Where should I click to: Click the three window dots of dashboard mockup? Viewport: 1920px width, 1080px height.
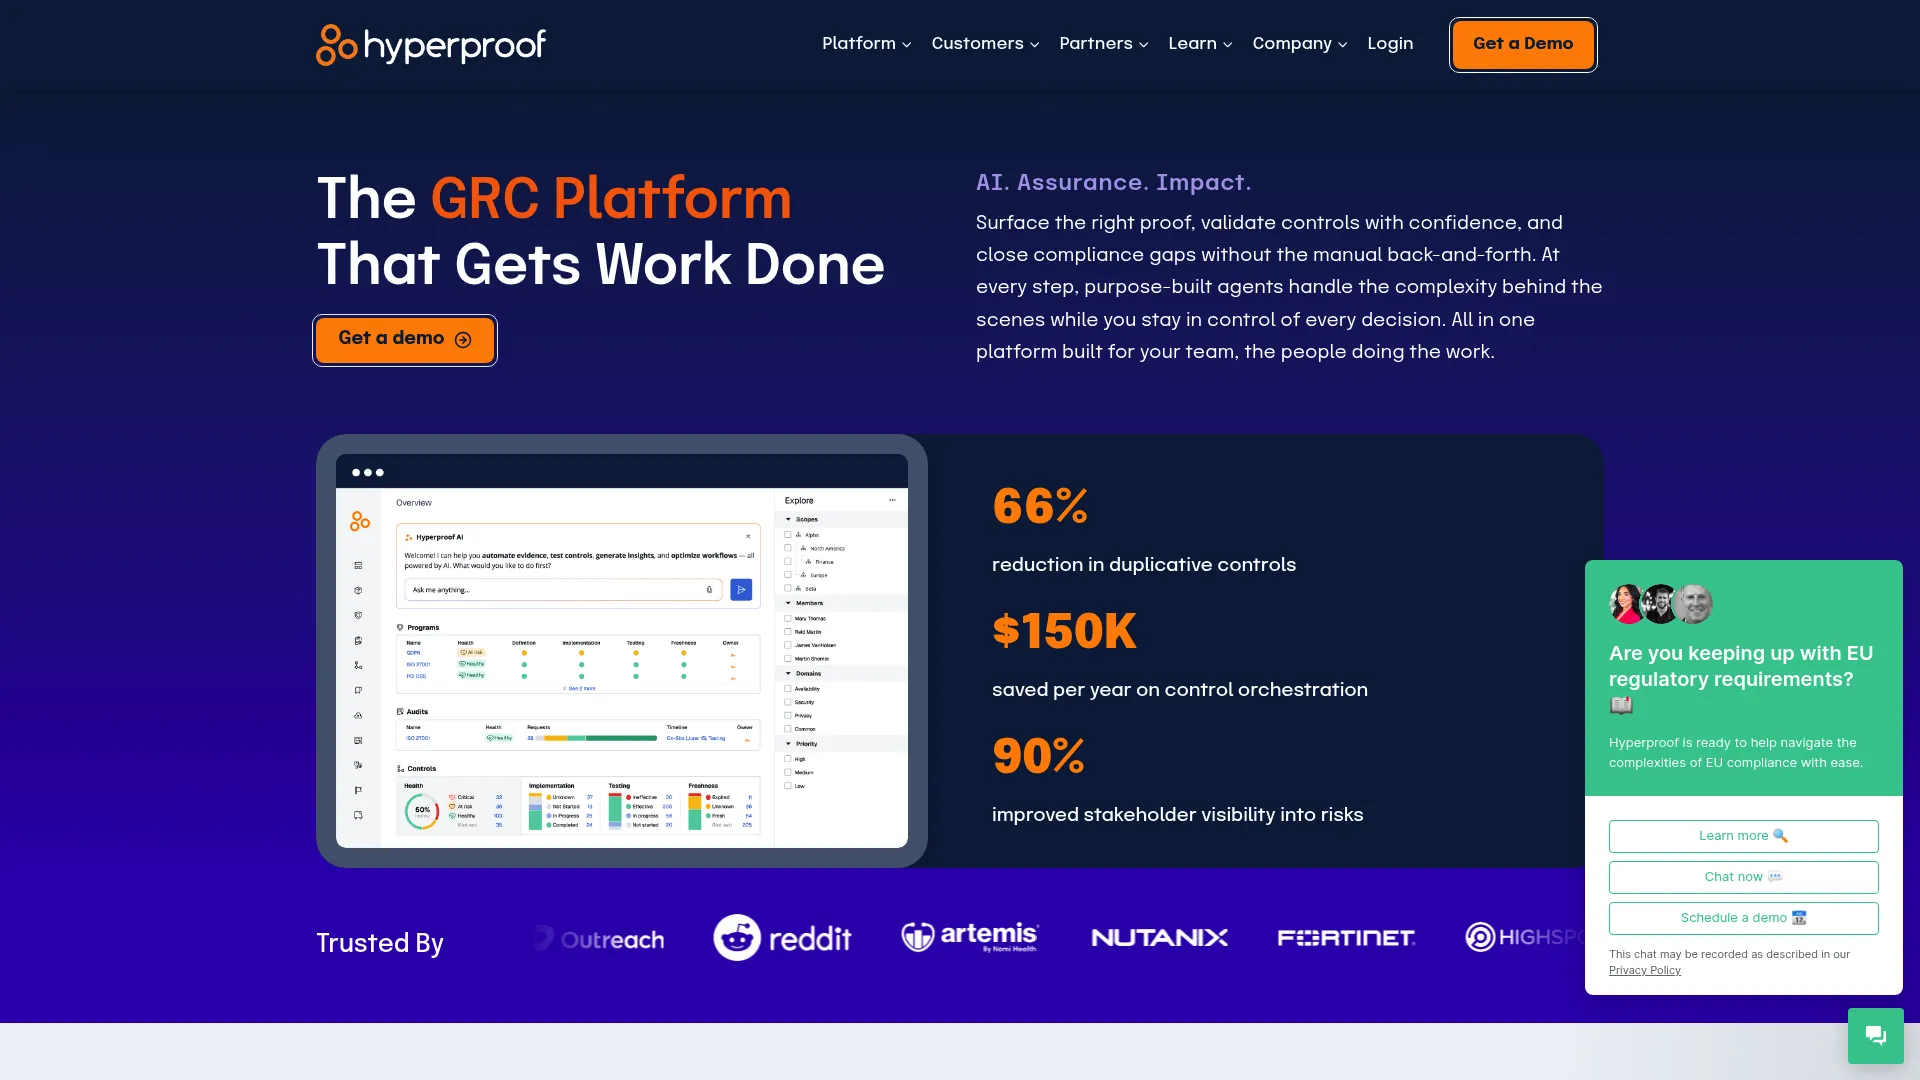click(367, 472)
